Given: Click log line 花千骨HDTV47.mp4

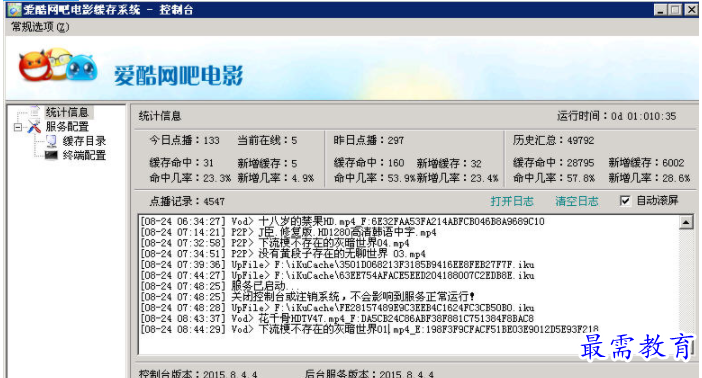Looking at the screenshot, I should 337,318.
